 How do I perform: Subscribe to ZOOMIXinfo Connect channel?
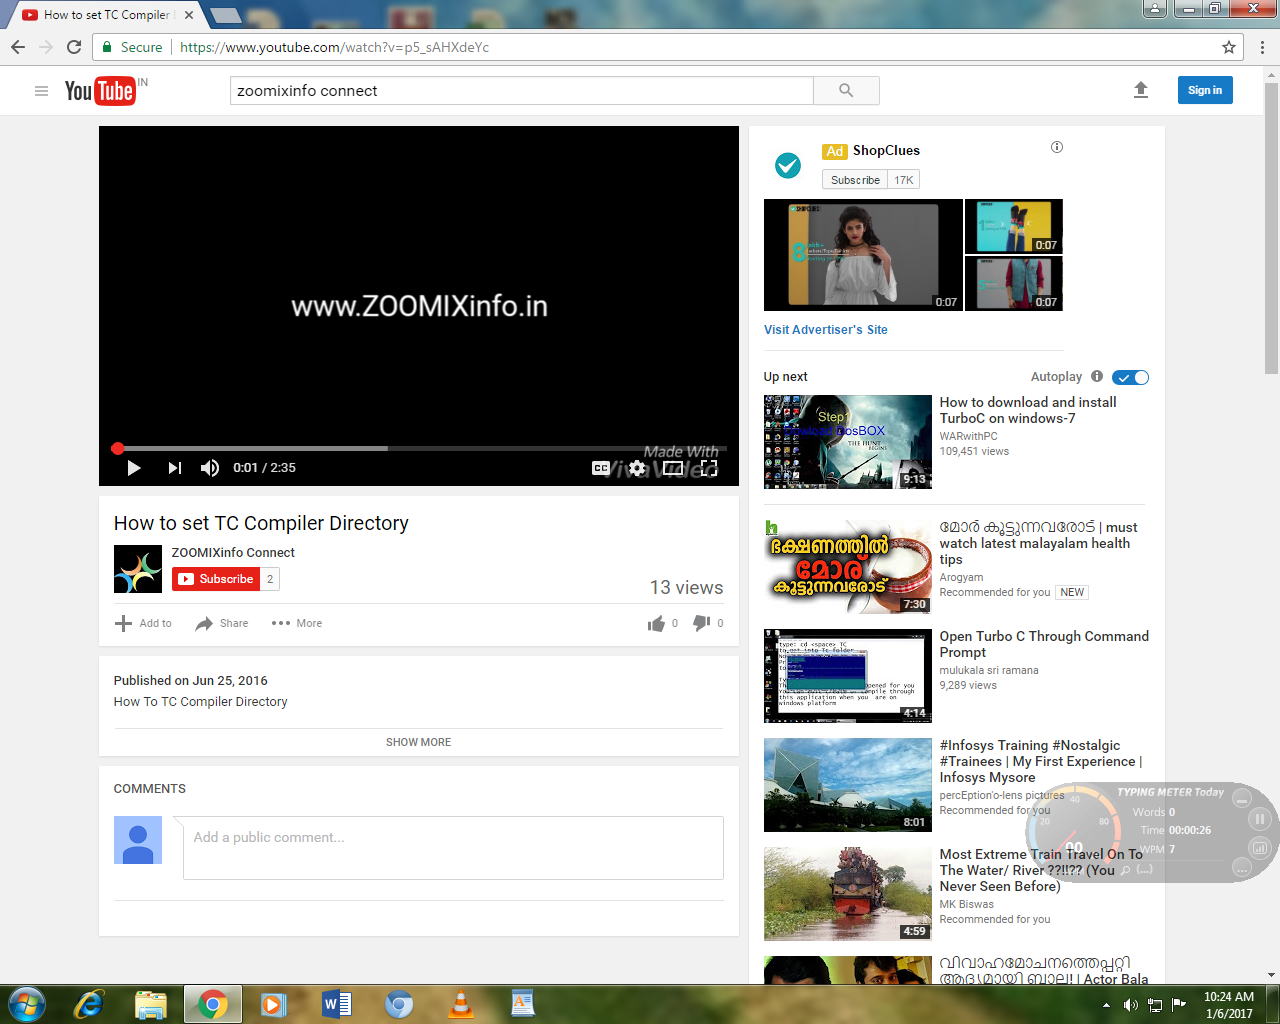click(216, 579)
